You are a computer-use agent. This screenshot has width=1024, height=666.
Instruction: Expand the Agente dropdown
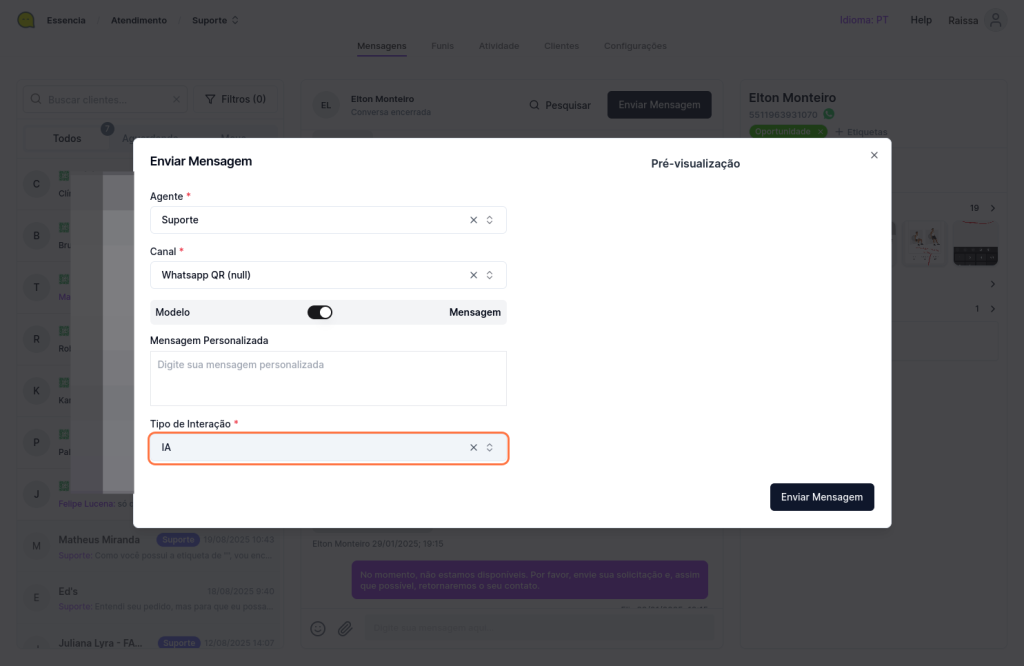click(x=490, y=220)
